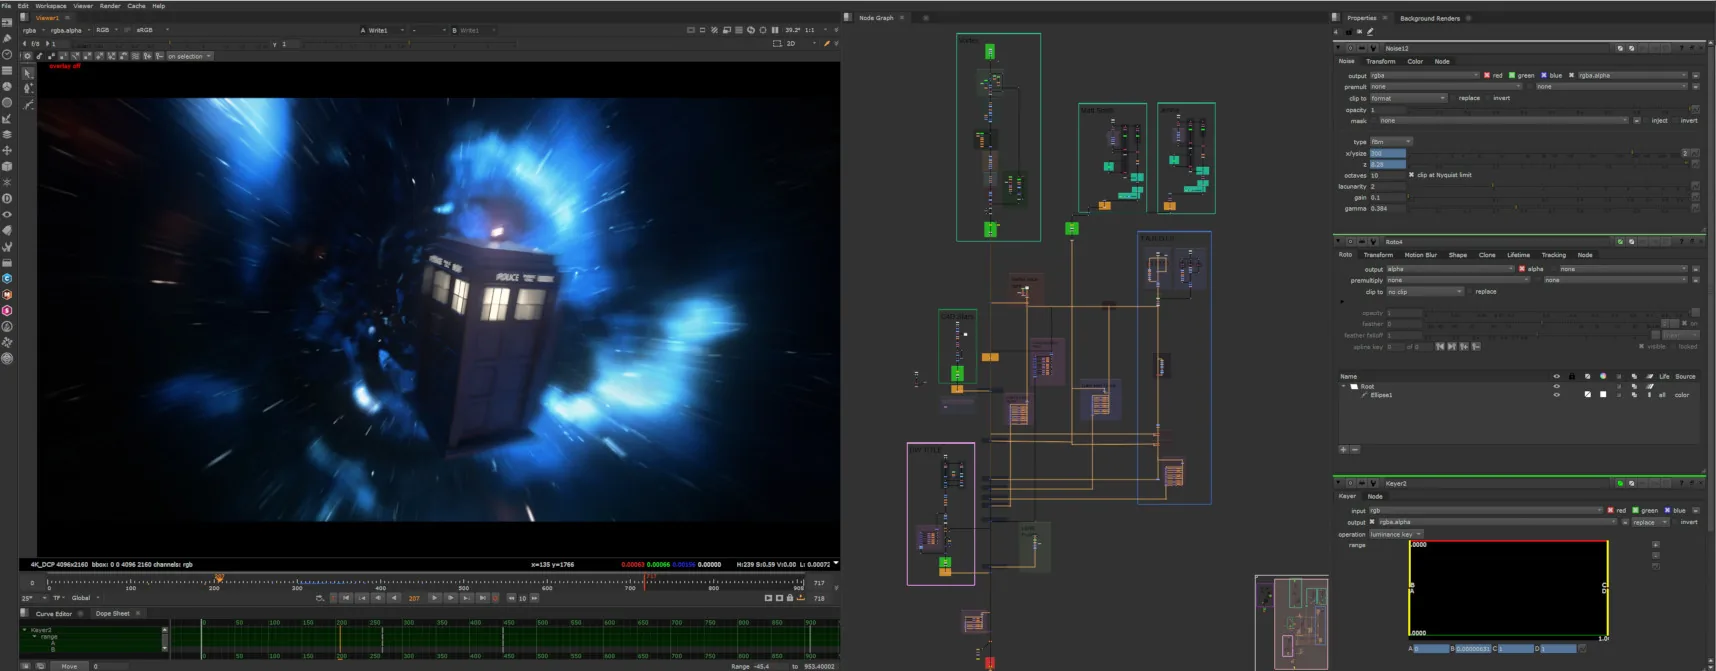Image resolution: width=1716 pixels, height=671 pixels.
Task: Open the noise type fBm dropdown
Action: tap(1391, 142)
